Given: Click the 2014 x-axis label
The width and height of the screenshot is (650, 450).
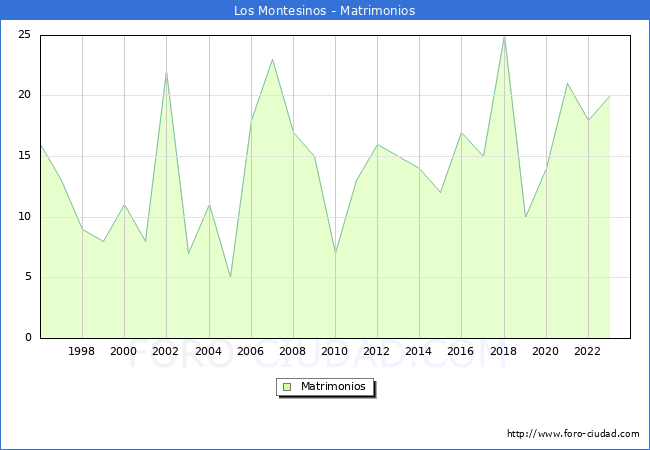Looking at the screenshot, I should point(418,351).
